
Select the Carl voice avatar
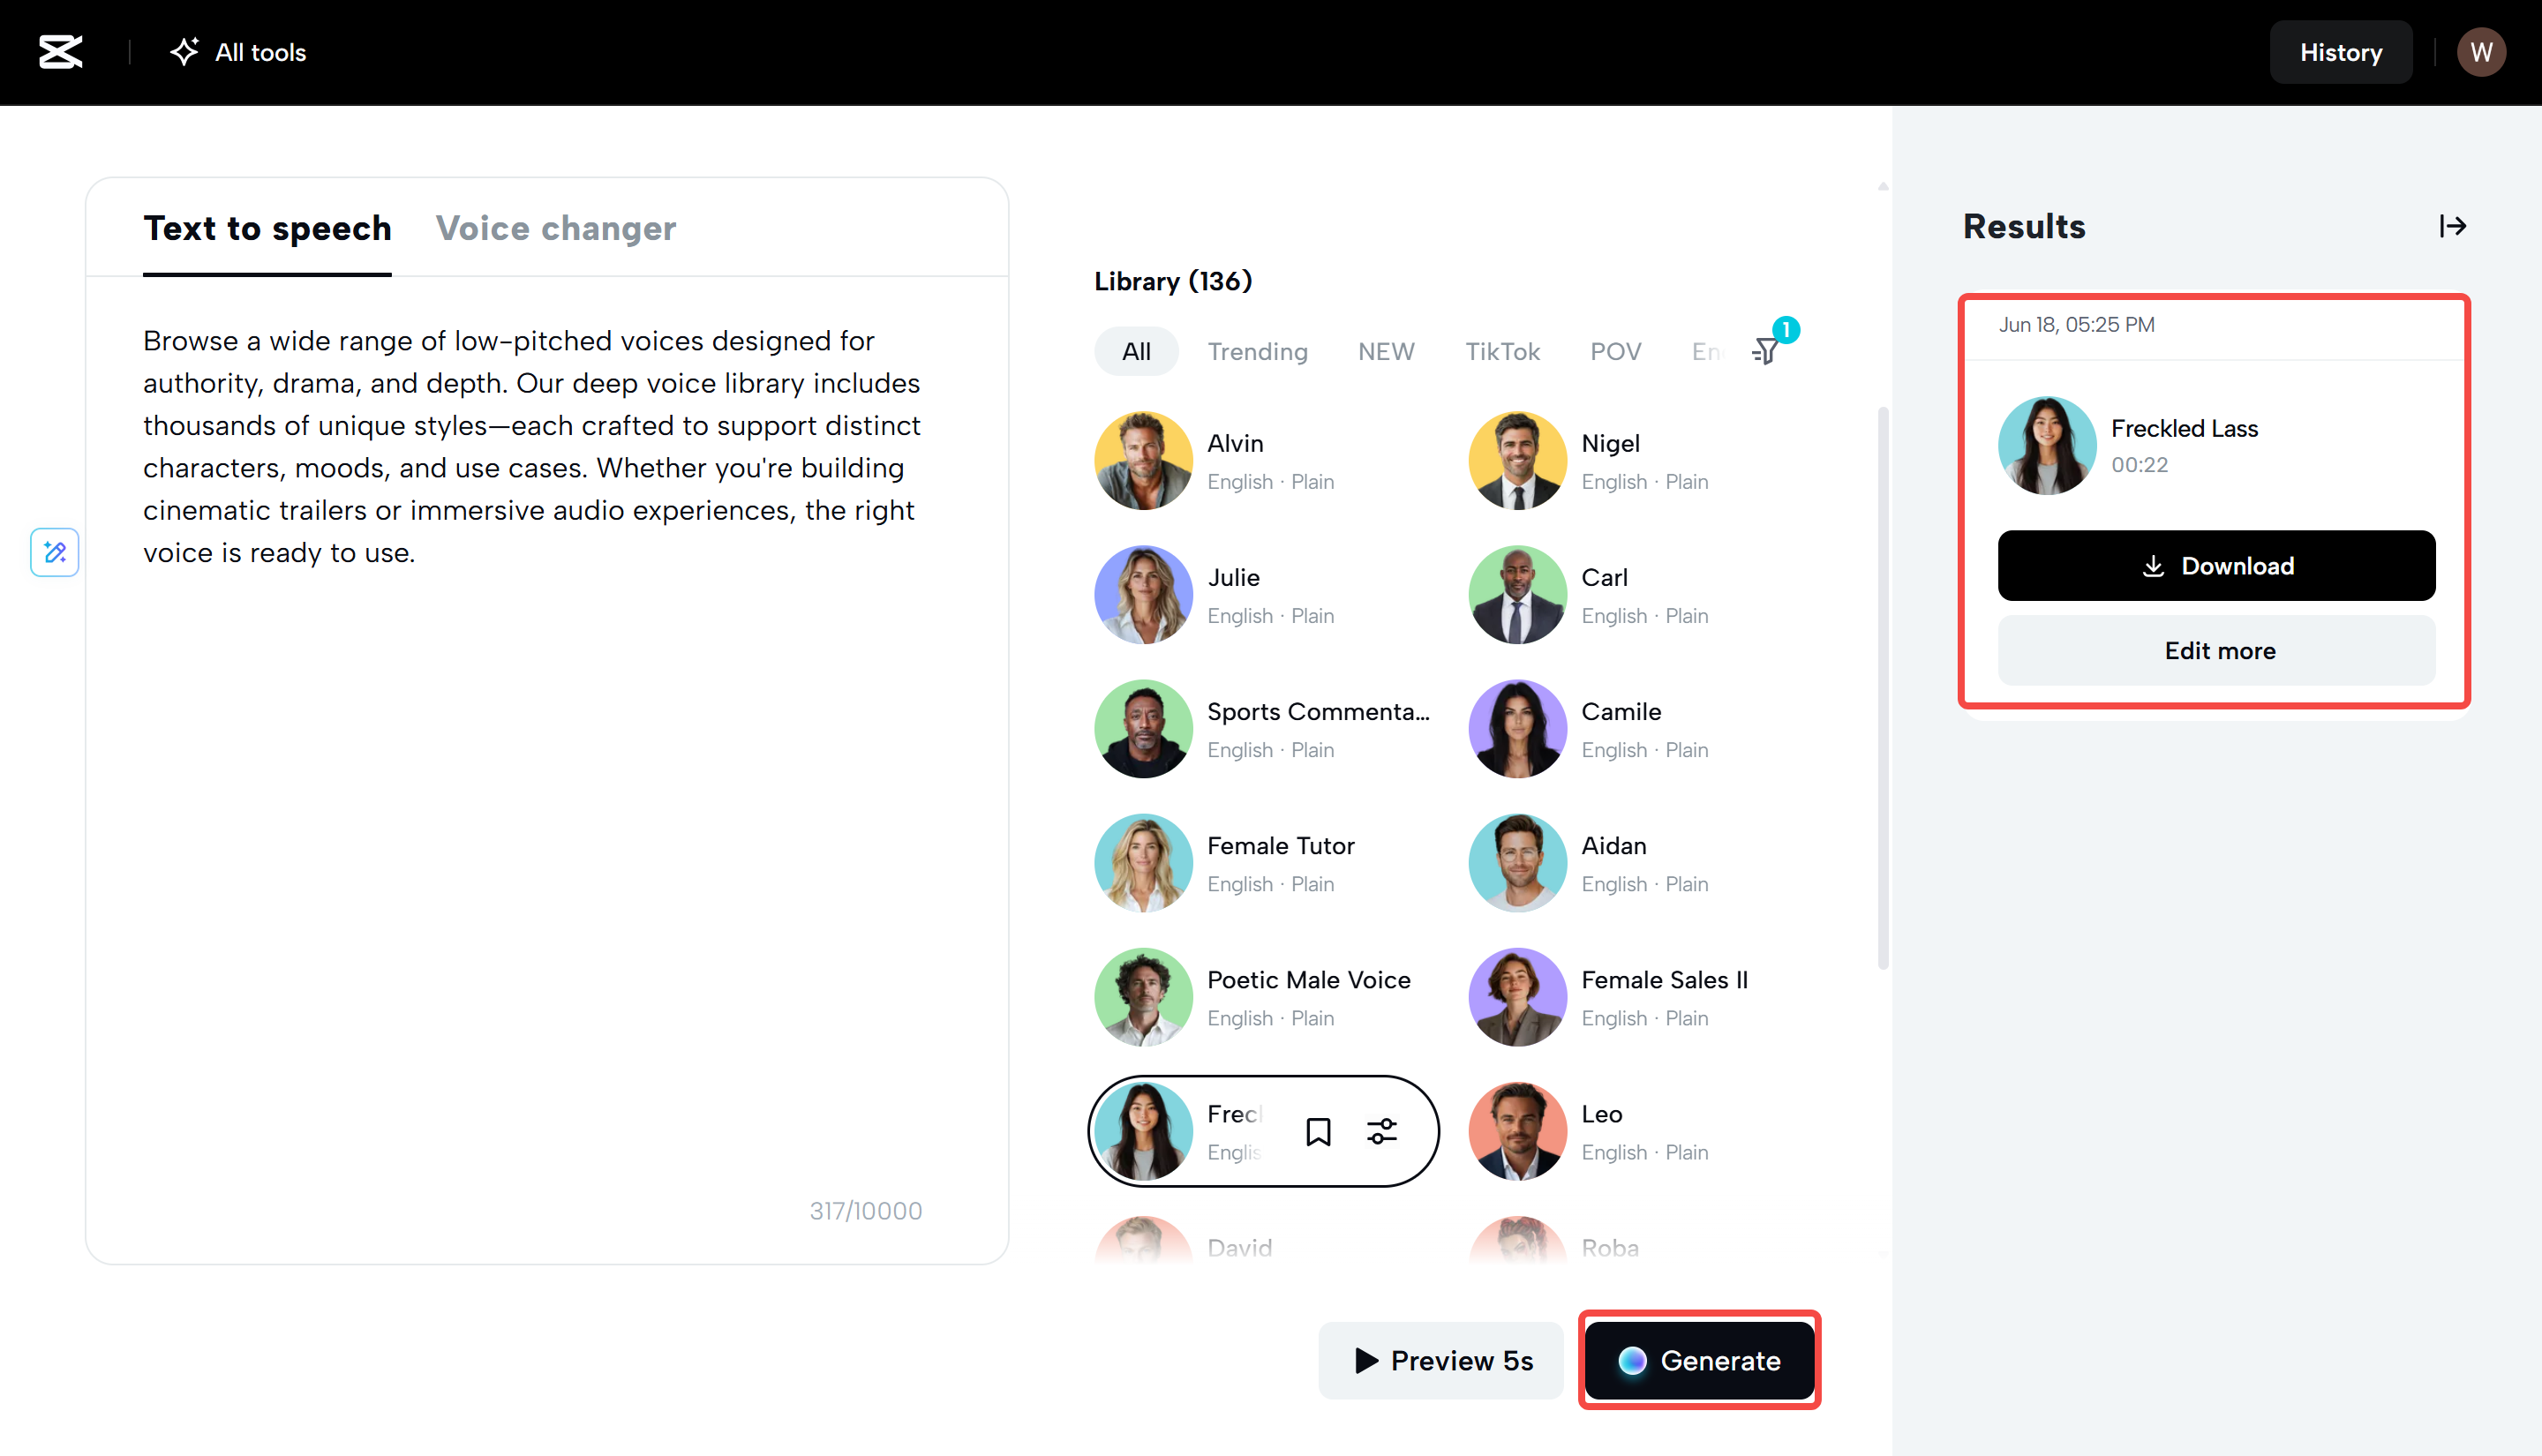[1517, 594]
